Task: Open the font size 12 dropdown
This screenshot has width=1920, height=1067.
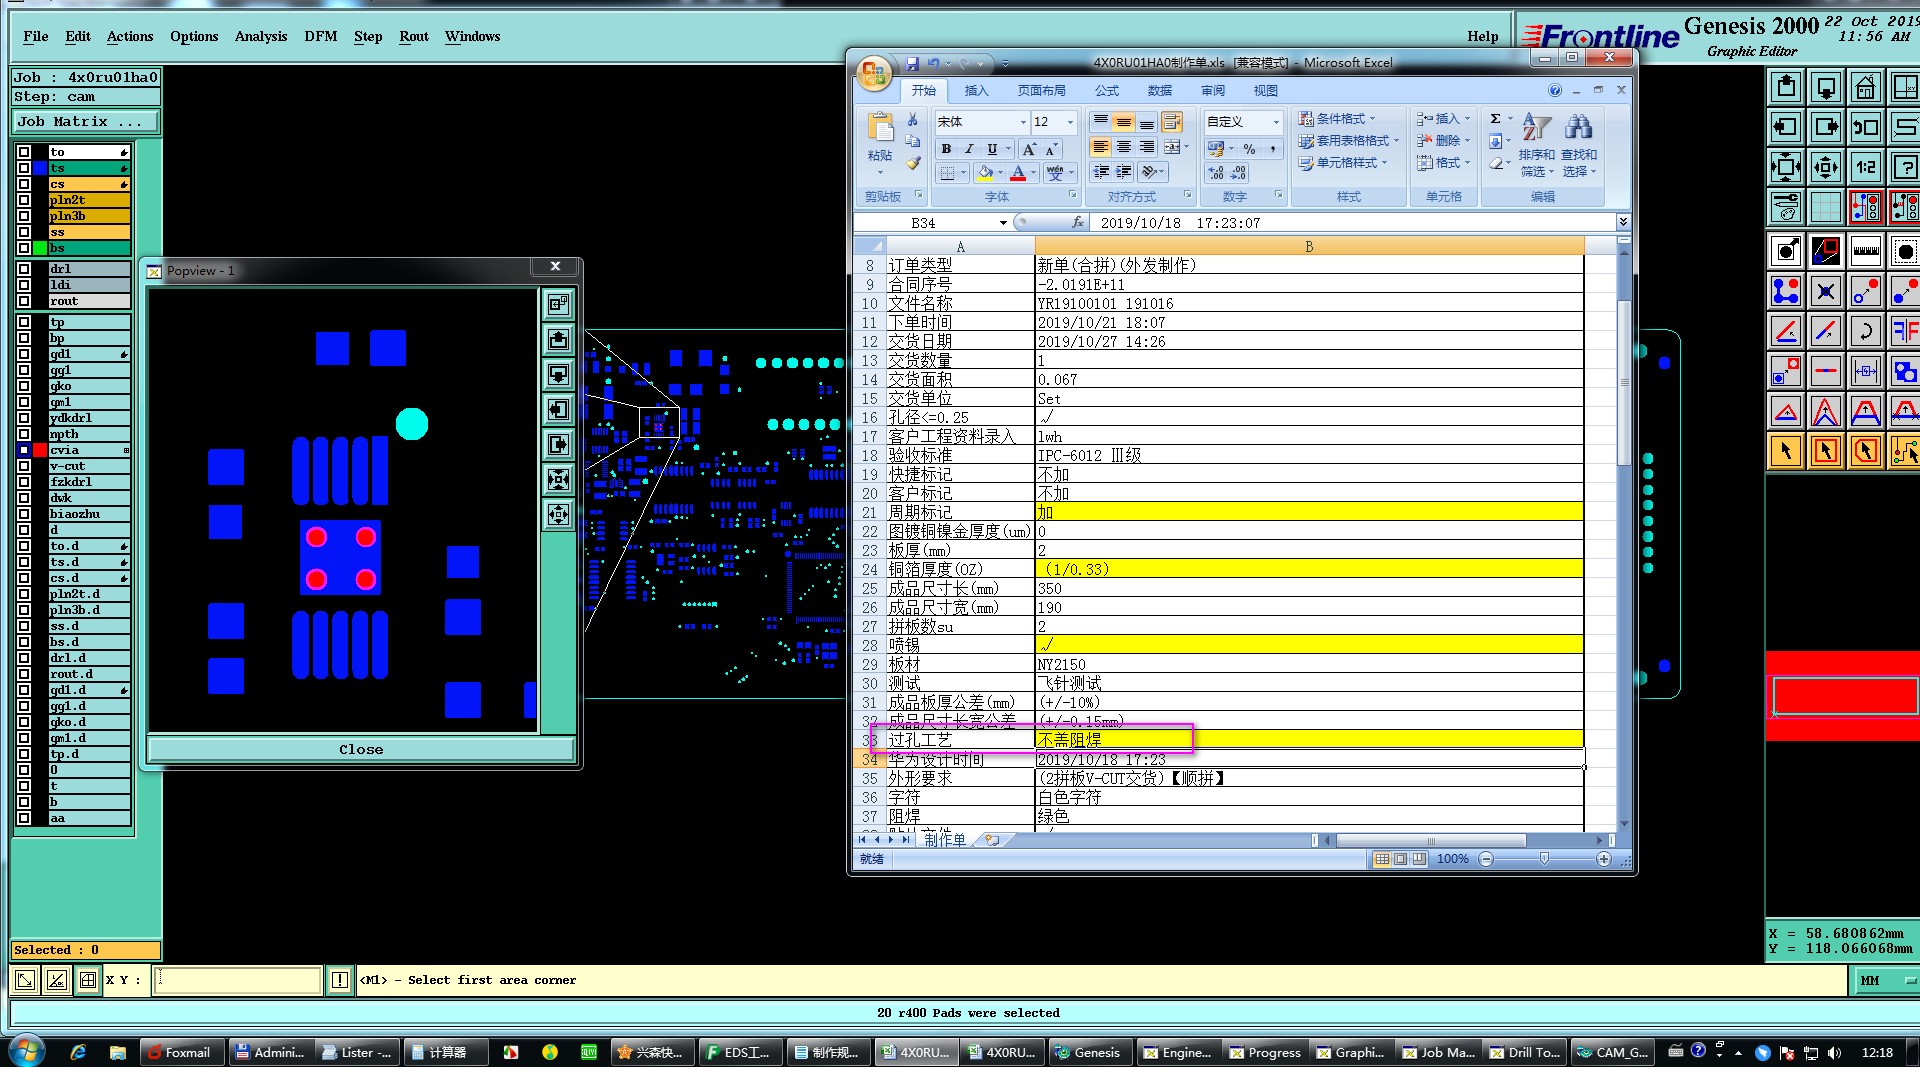Action: 1070,122
